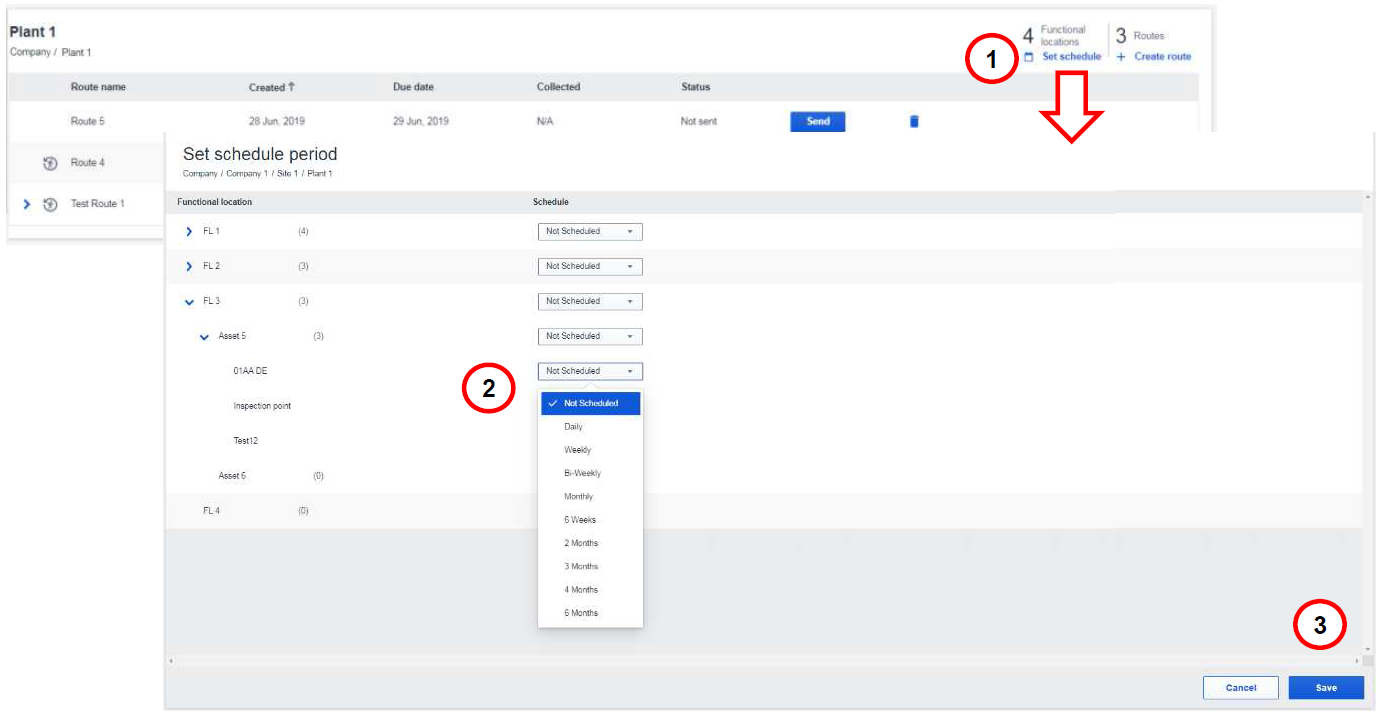Click the recurring clock icon next to Test Route 1
The height and width of the screenshot is (718, 1384).
[x=50, y=204]
